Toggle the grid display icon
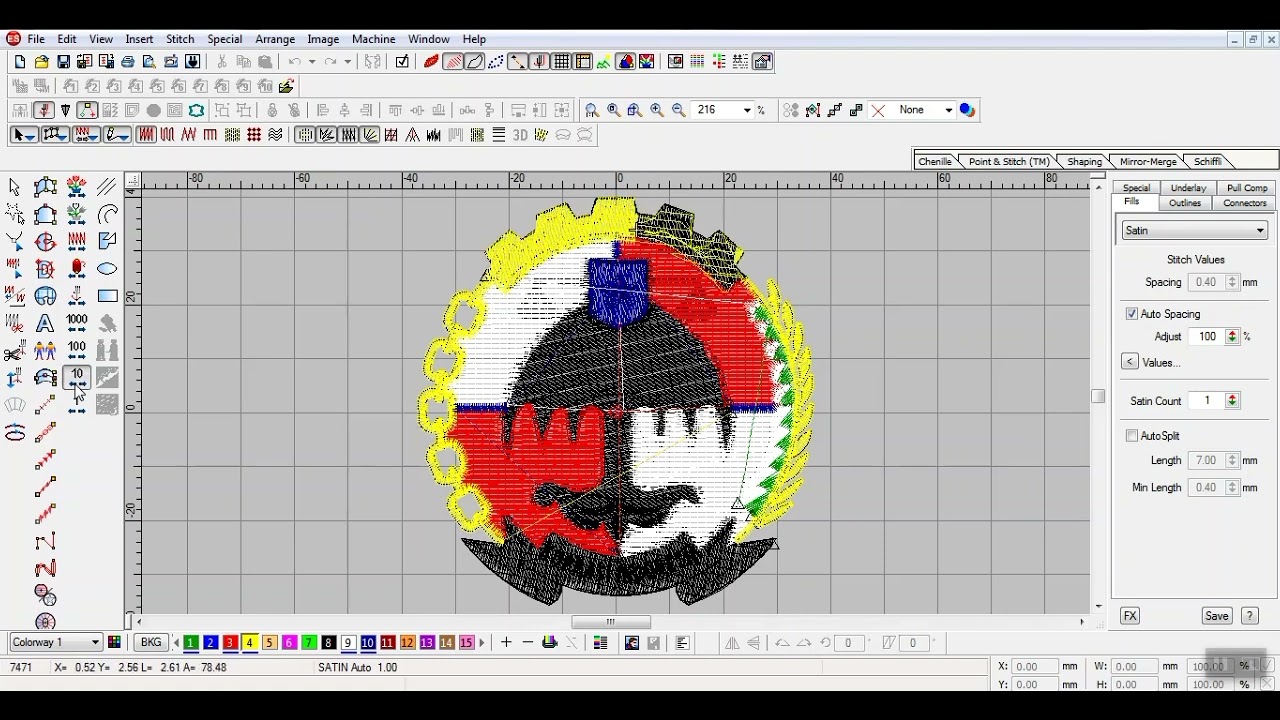Screen dimensions: 1280x720 (x=562, y=62)
